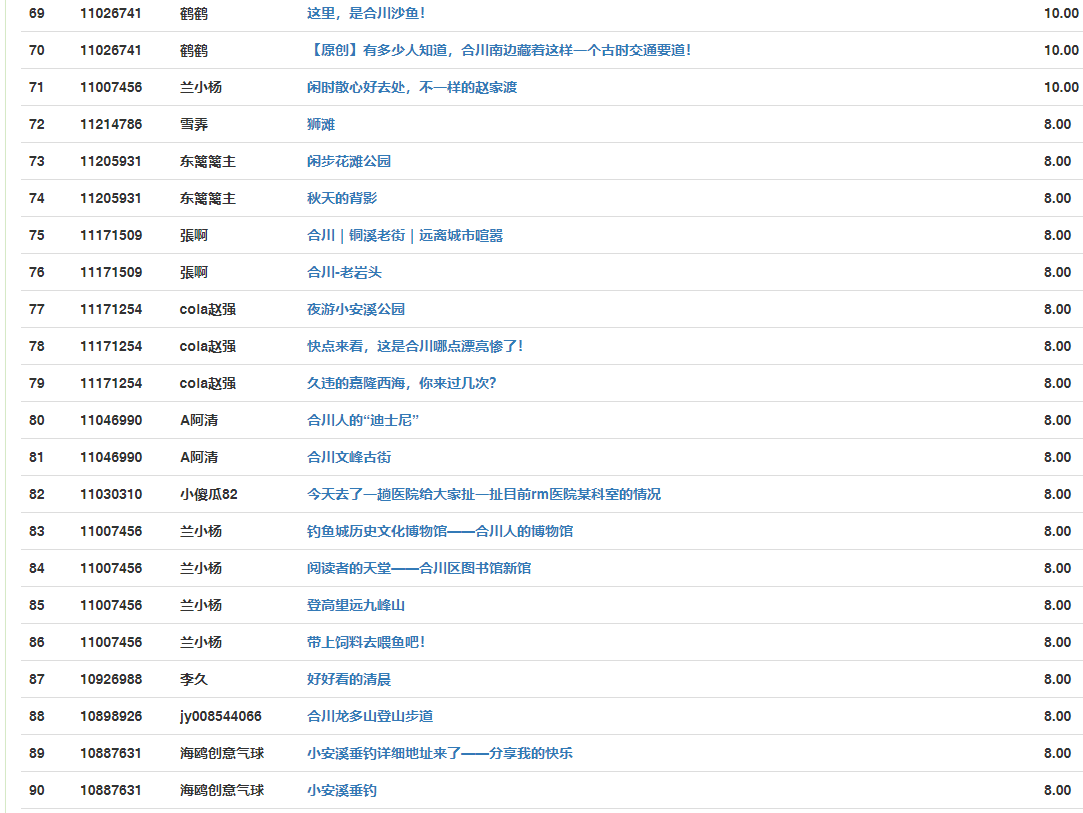Viewport: 1083px width, 813px height.
Task: Click the "合川文峰古街" link
Action: [x=348, y=458]
